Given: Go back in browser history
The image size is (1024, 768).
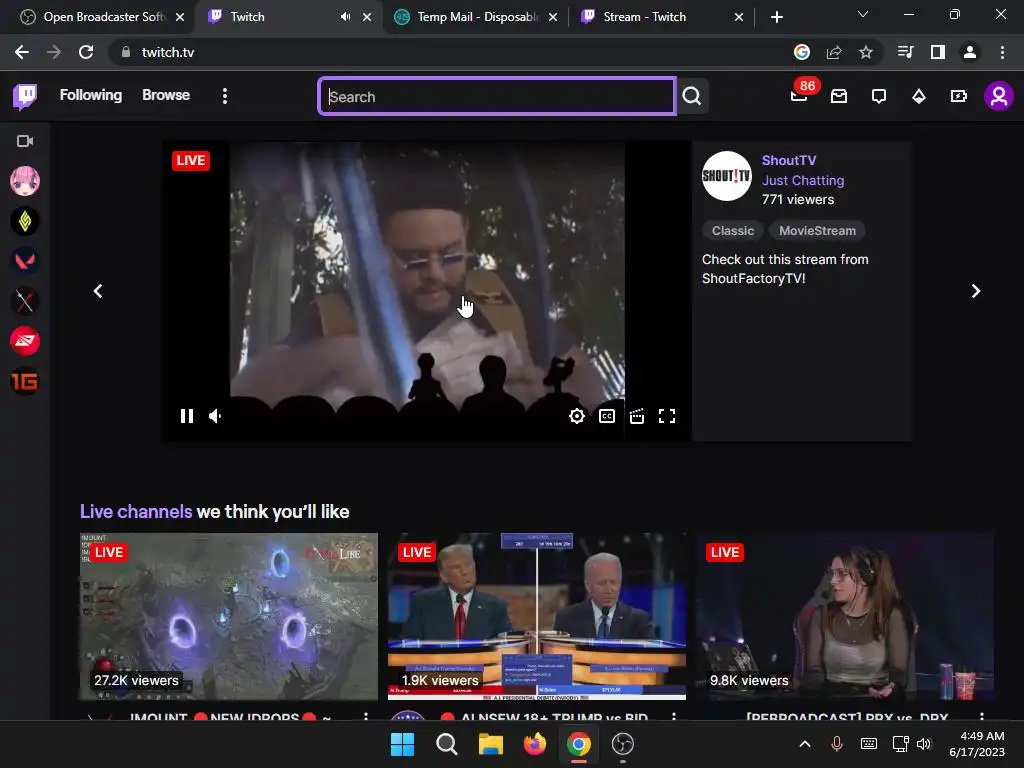Looking at the screenshot, I should click(22, 52).
